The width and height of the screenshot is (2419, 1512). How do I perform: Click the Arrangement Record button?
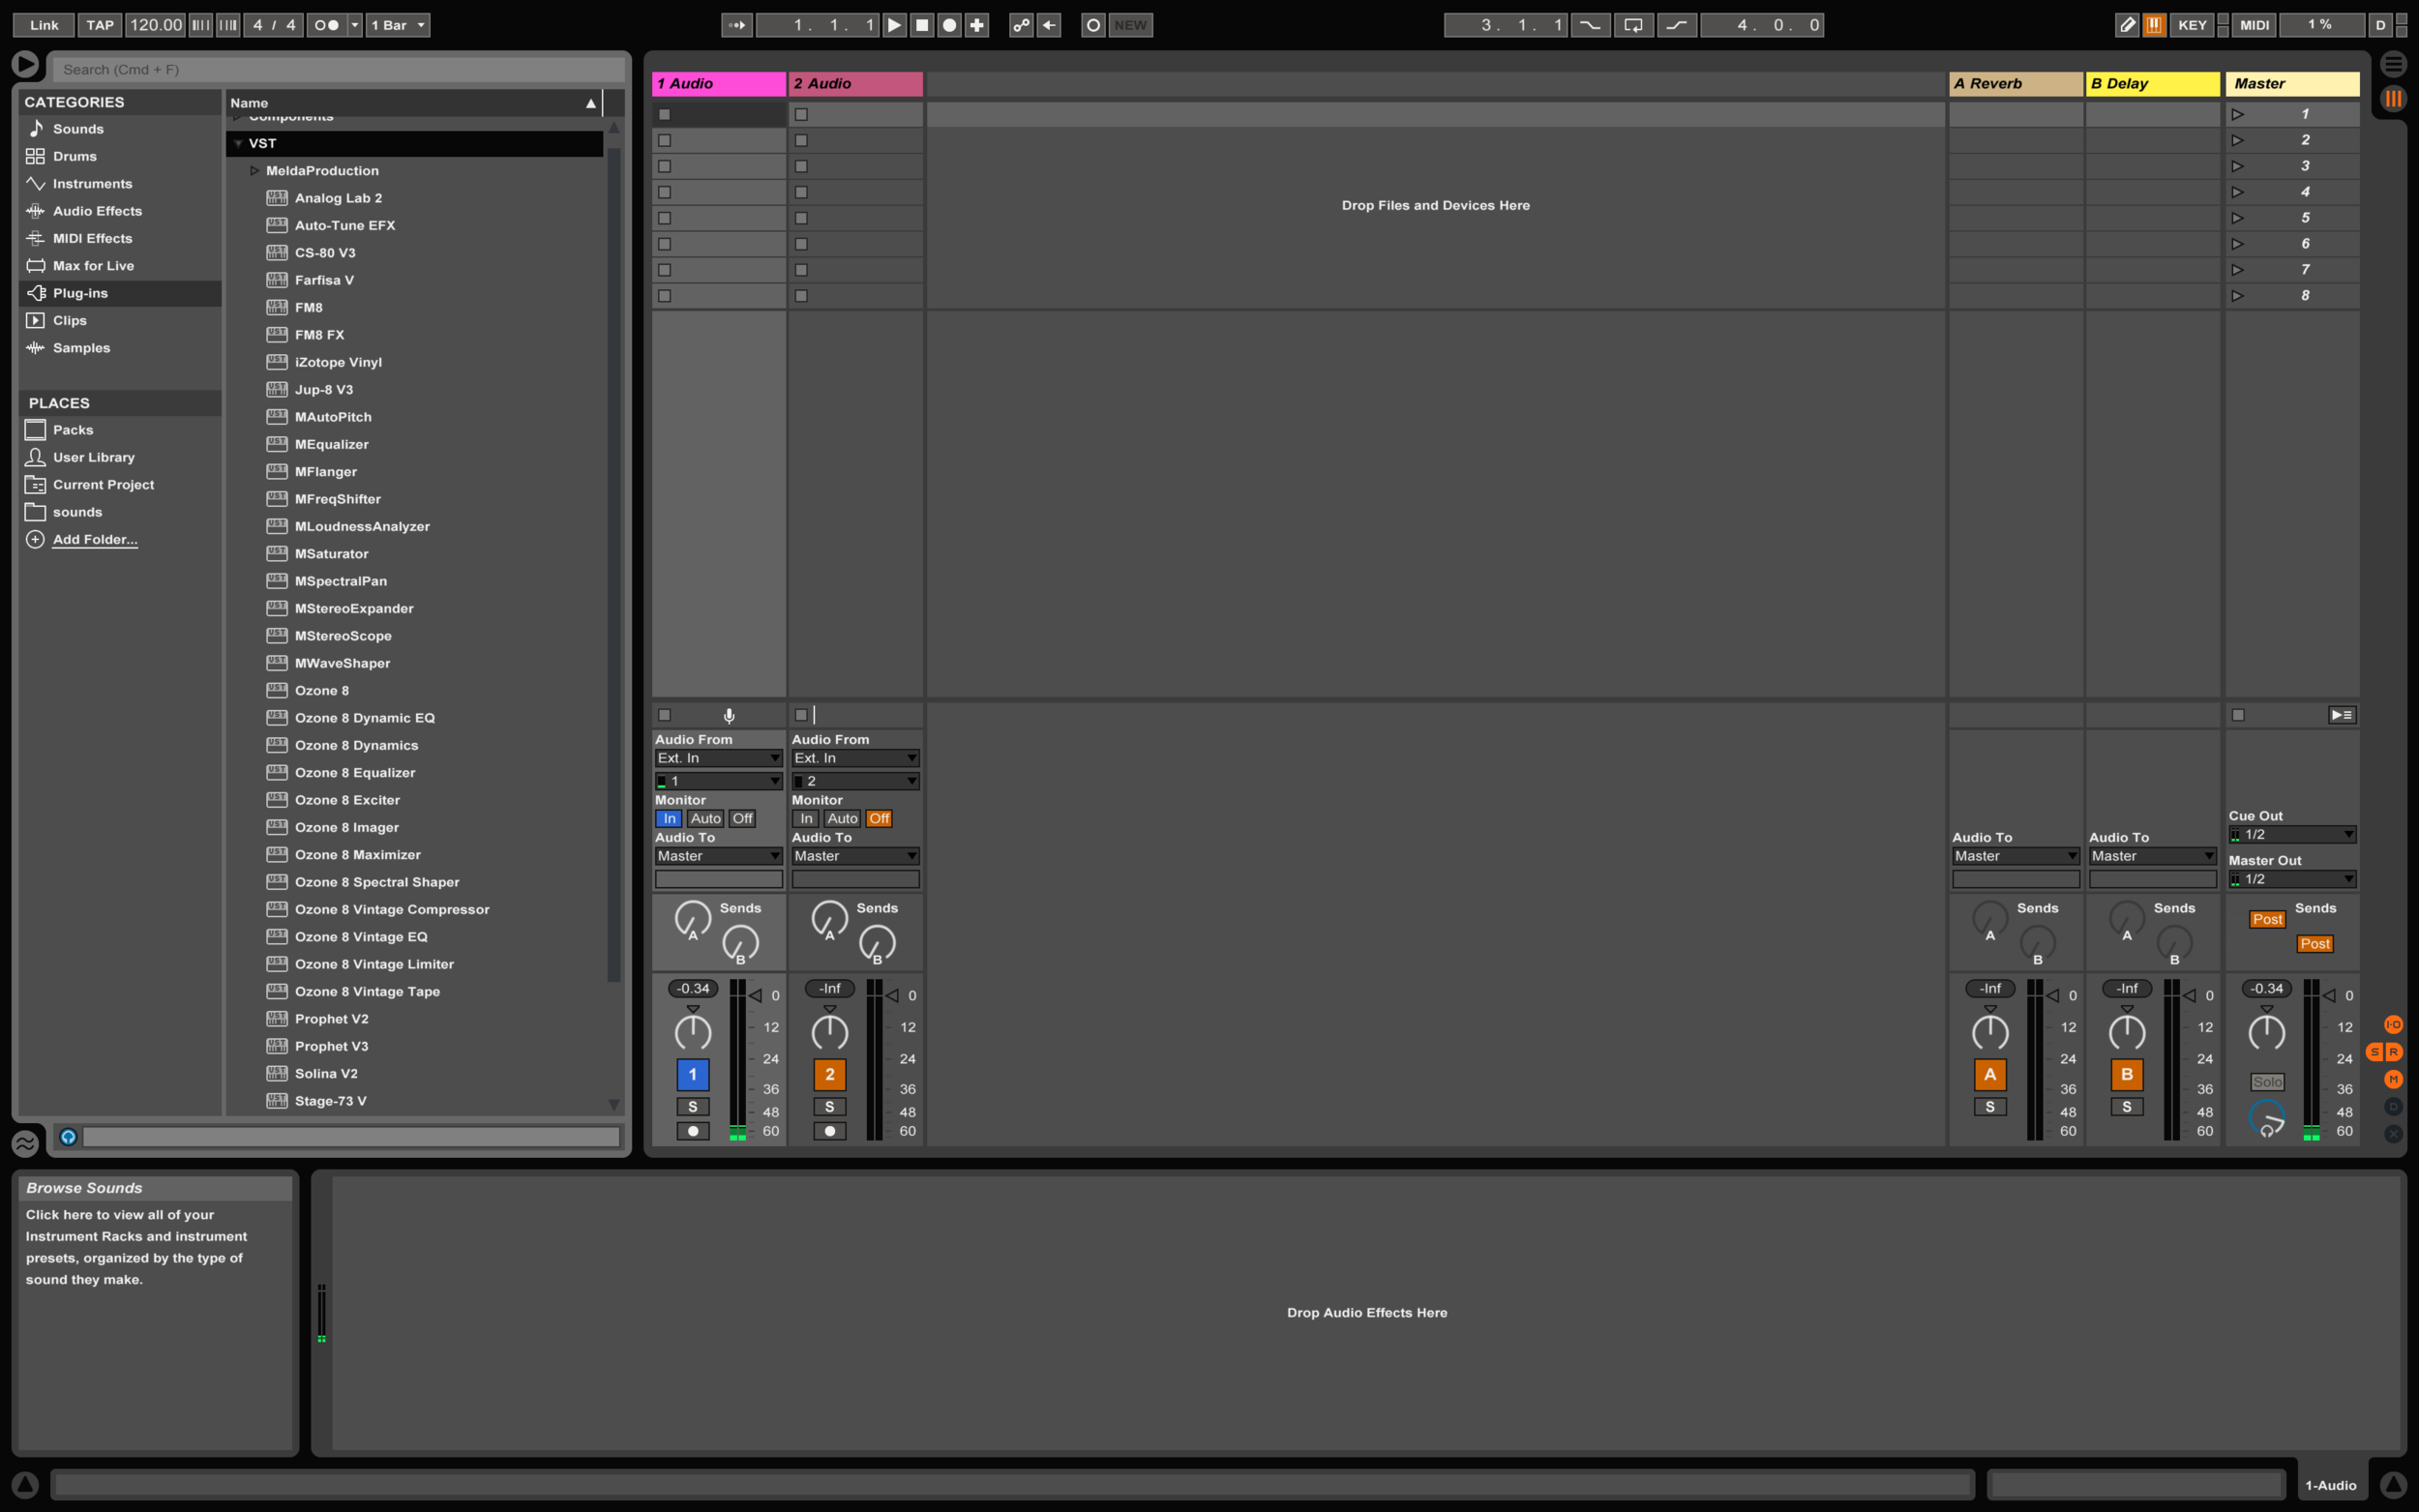(x=950, y=25)
